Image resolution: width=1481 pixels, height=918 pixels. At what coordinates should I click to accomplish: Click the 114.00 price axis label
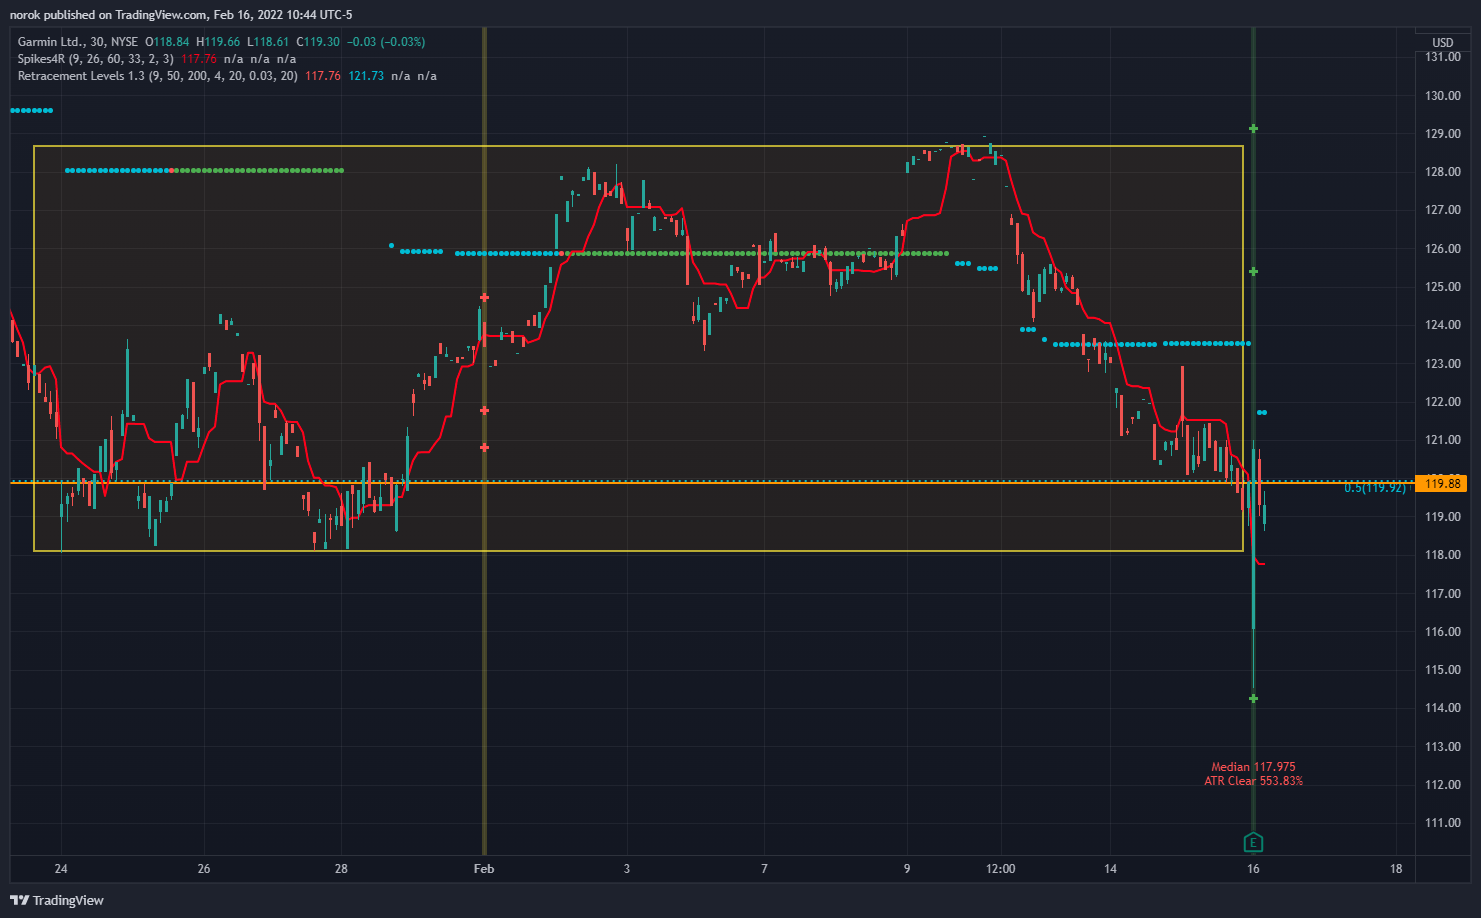coord(1443,708)
